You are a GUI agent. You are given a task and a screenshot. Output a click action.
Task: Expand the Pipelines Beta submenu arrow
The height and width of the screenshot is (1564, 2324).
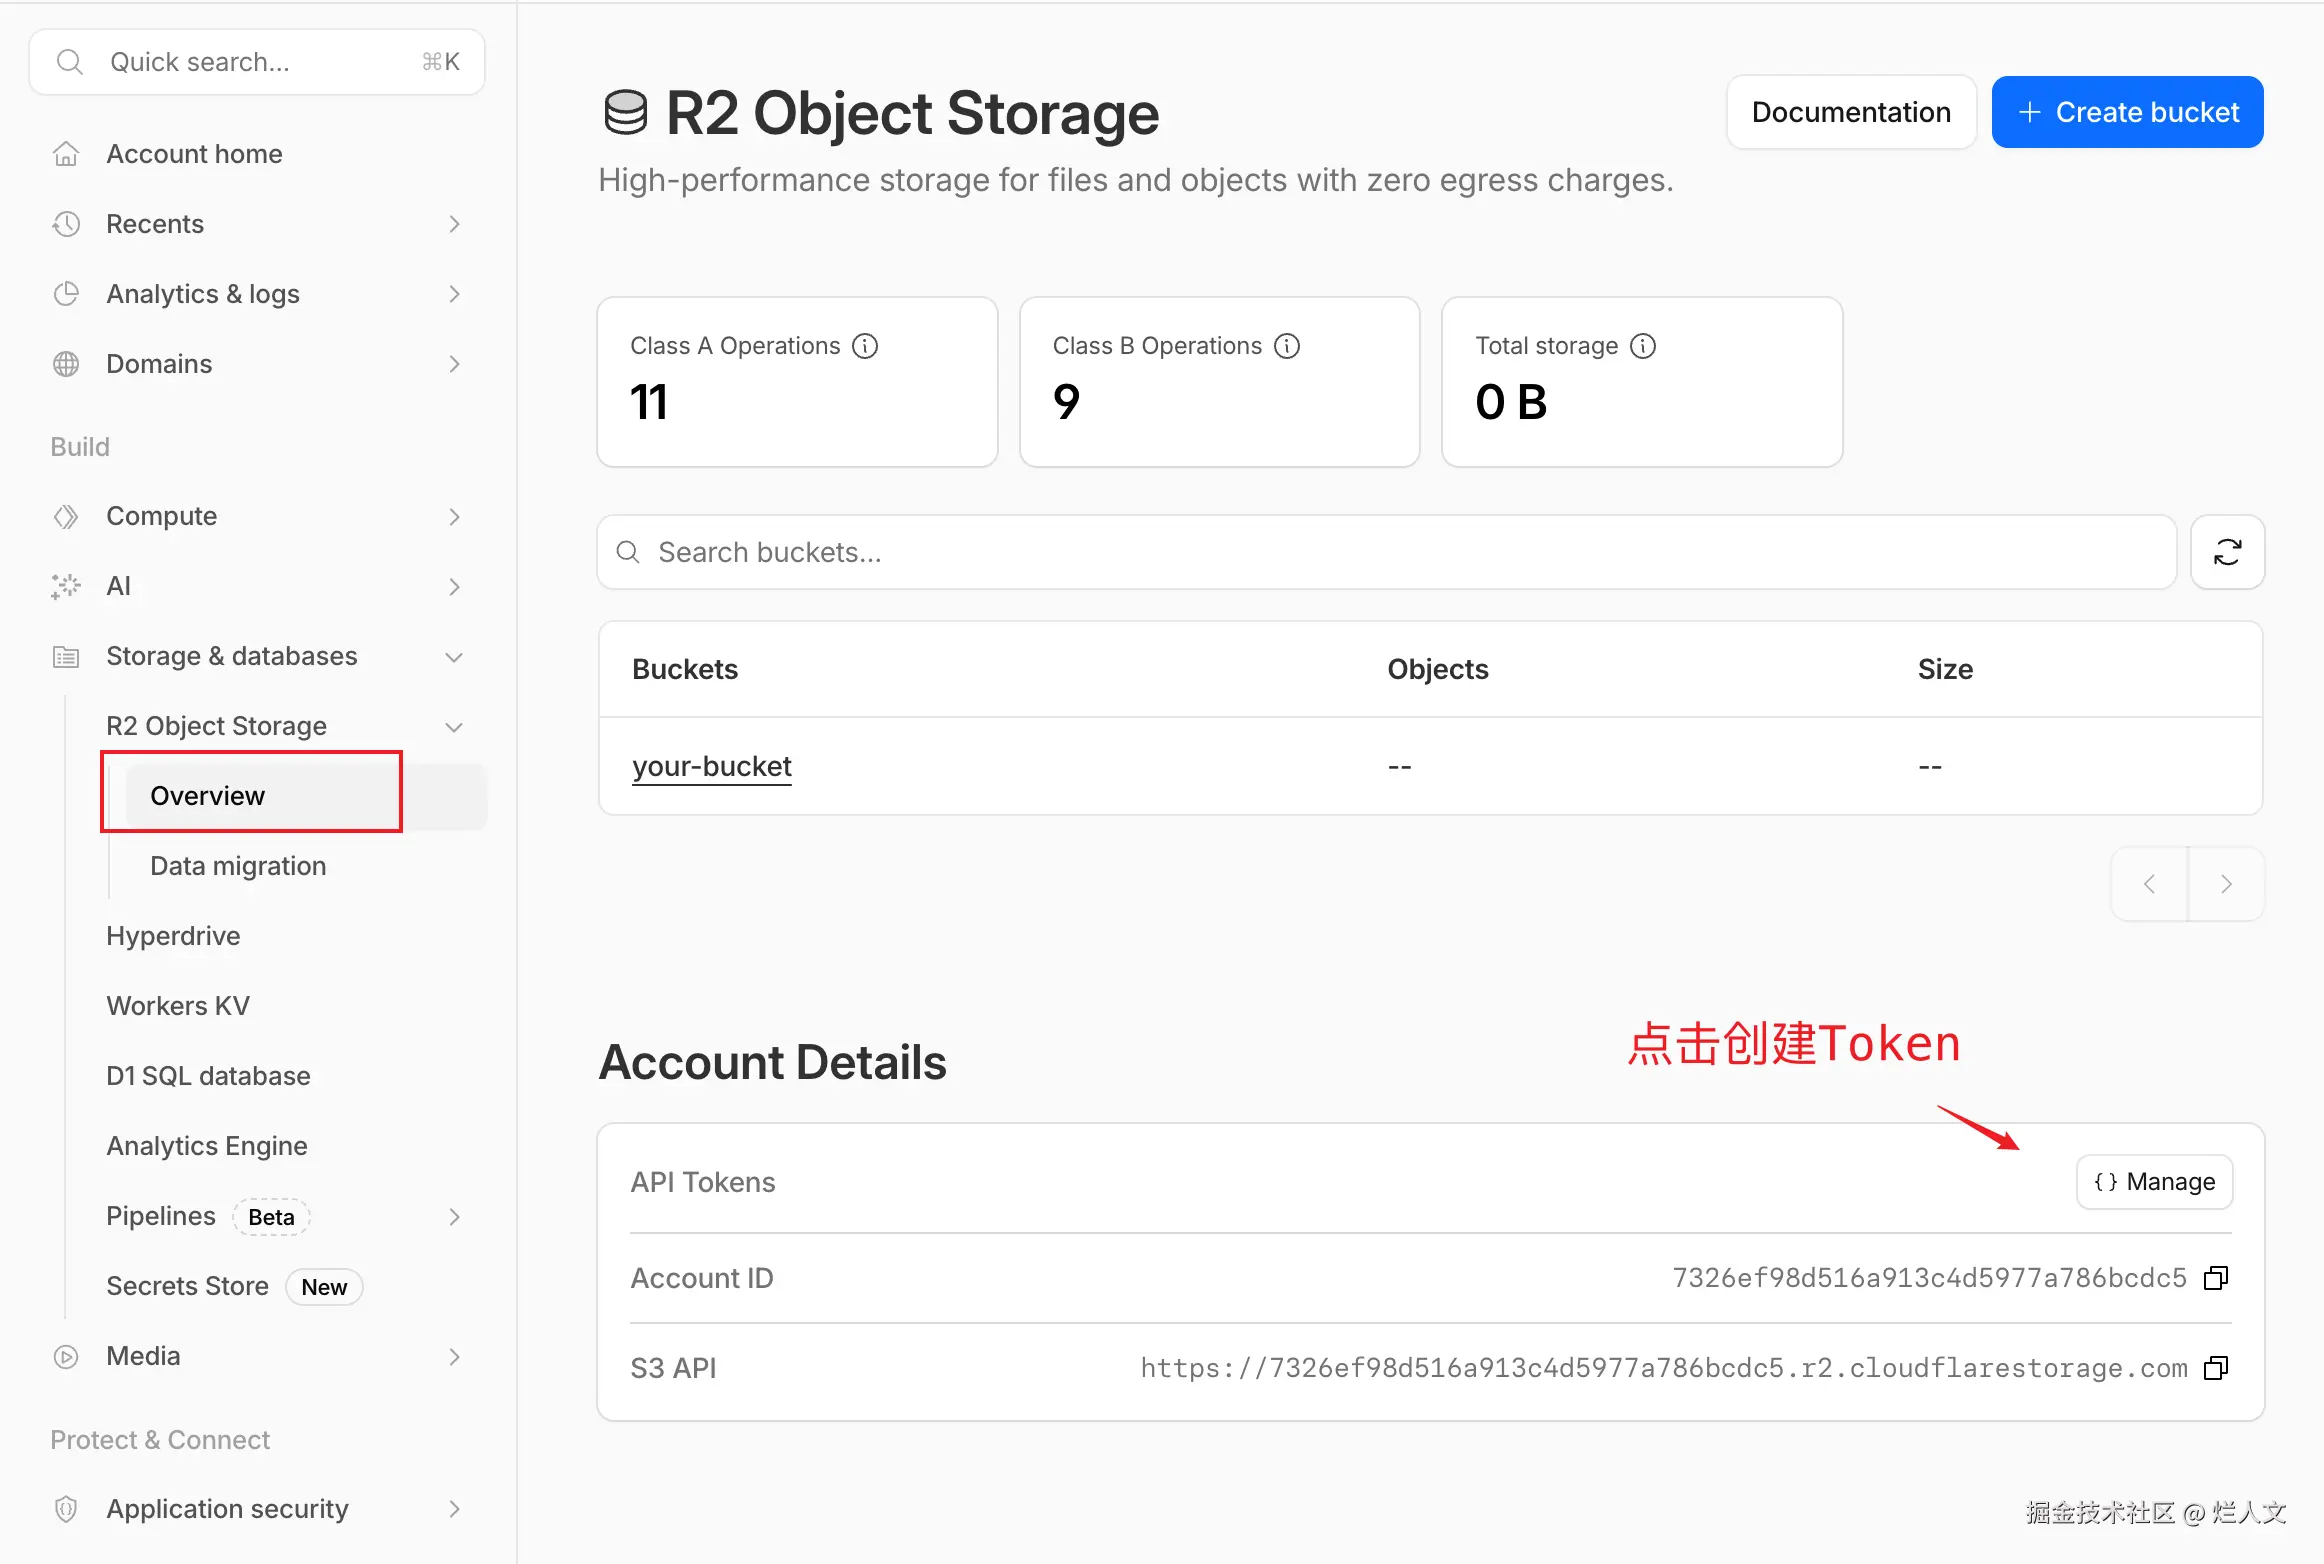454,1217
